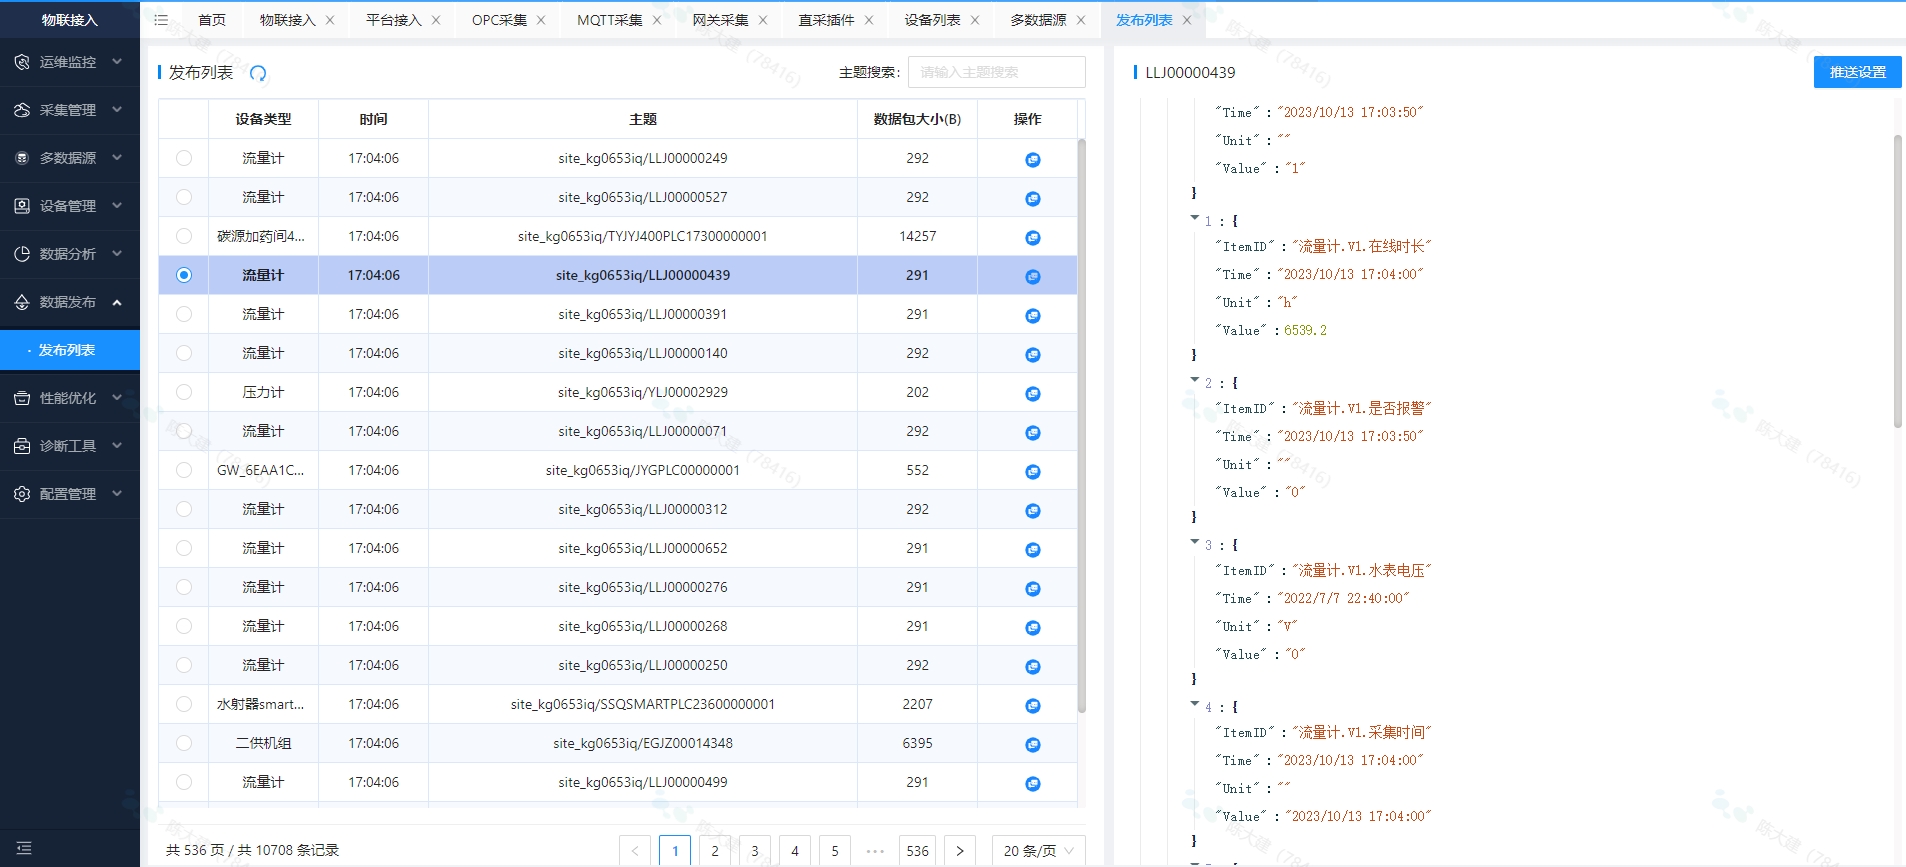Image resolution: width=1906 pixels, height=867 pixels.
Task: Select the radio button for LLJ00000391
Action: click(x=184, y=314)
